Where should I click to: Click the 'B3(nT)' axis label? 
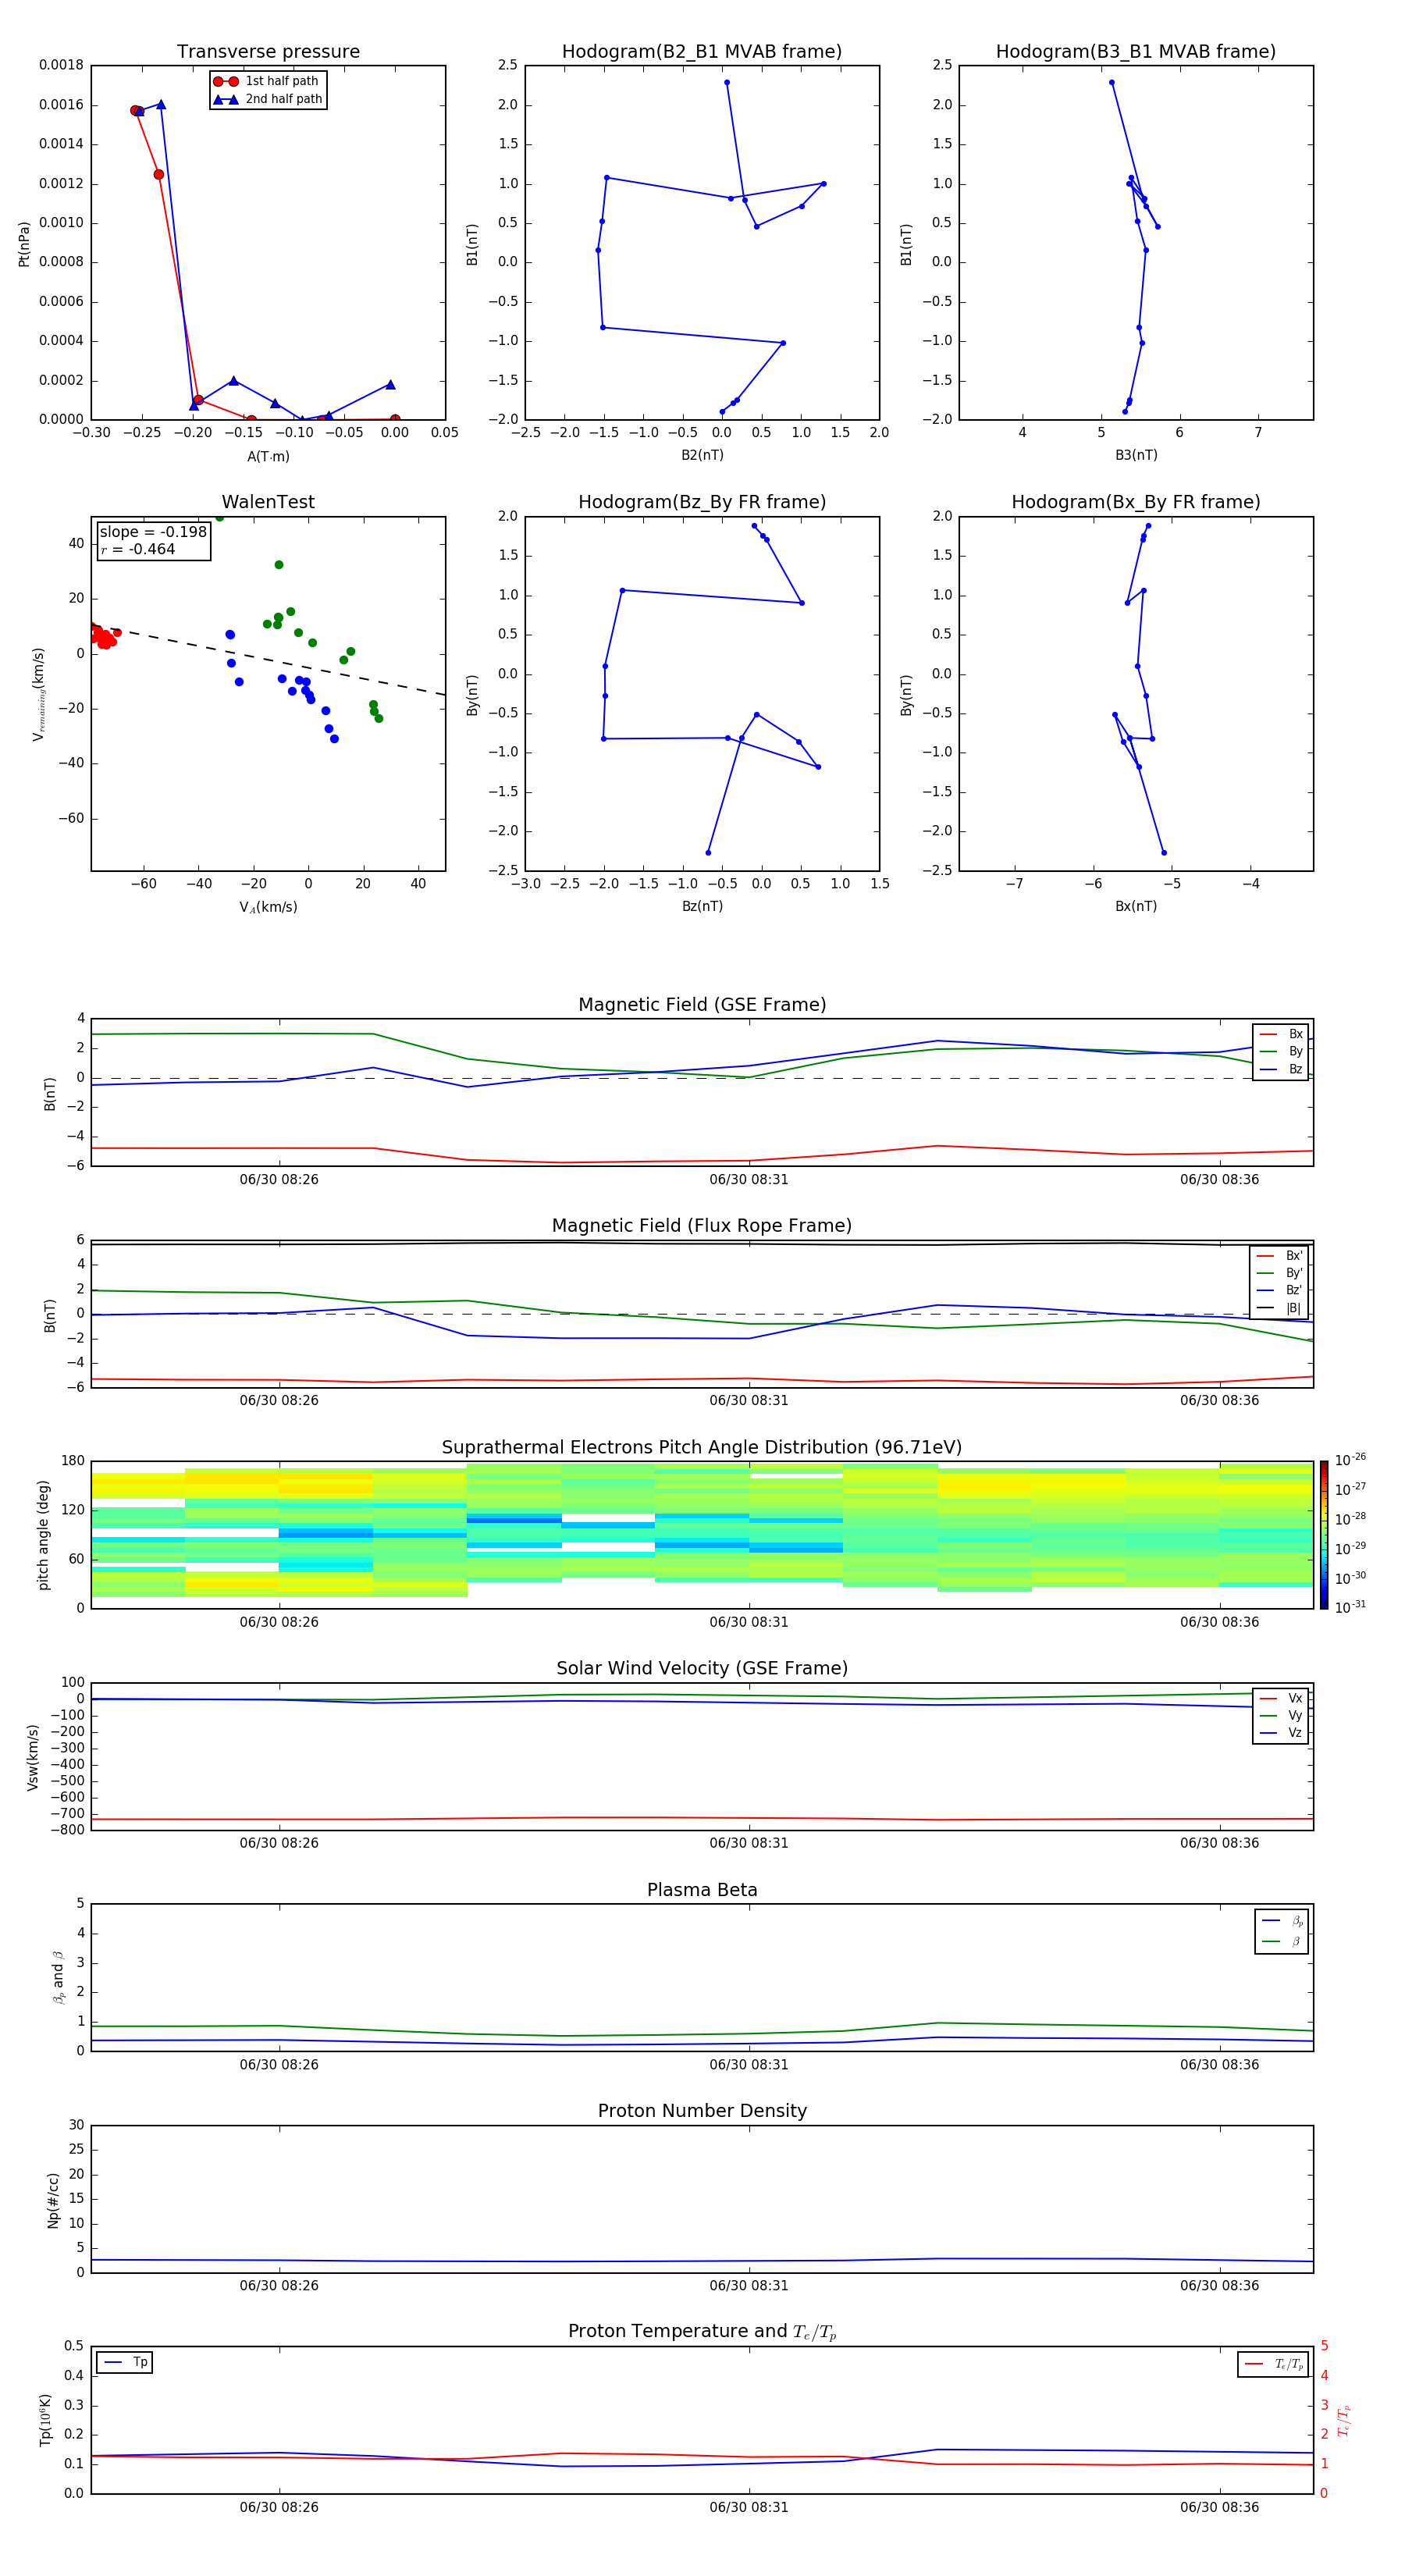click(x=1136, y=455)
